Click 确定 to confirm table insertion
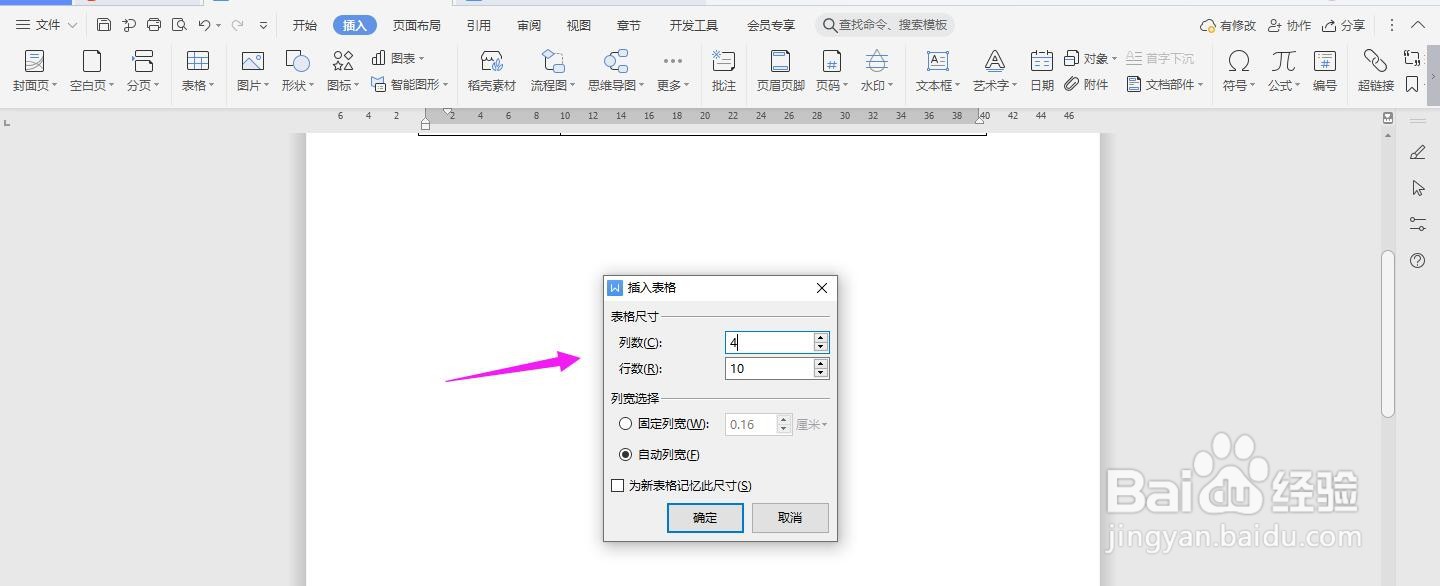1440x586 pixels. coord(705,518)
